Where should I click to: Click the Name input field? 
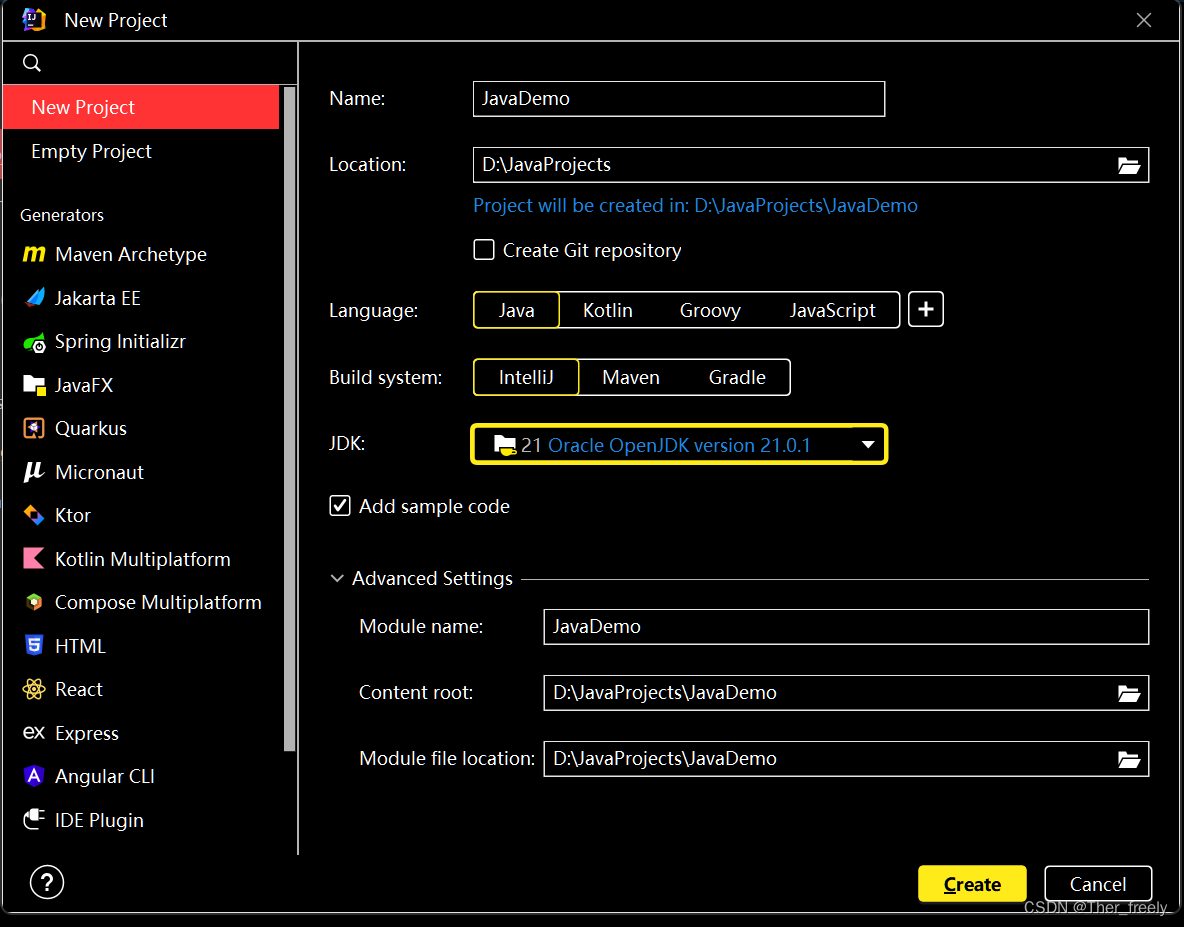(x=679, y=99)
